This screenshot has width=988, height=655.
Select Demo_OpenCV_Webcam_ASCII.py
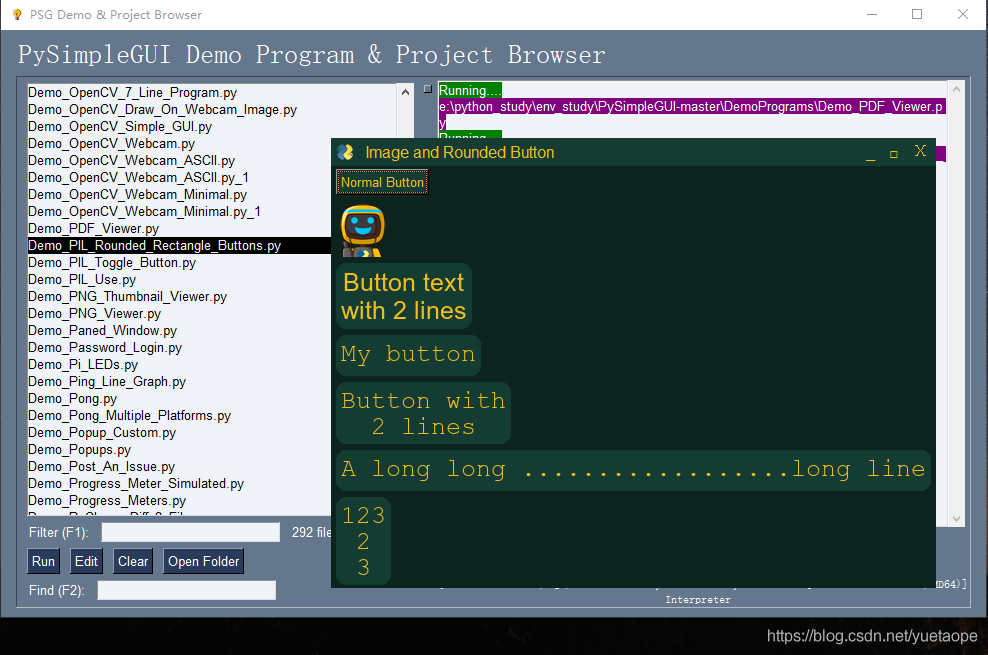pos(131,161)
